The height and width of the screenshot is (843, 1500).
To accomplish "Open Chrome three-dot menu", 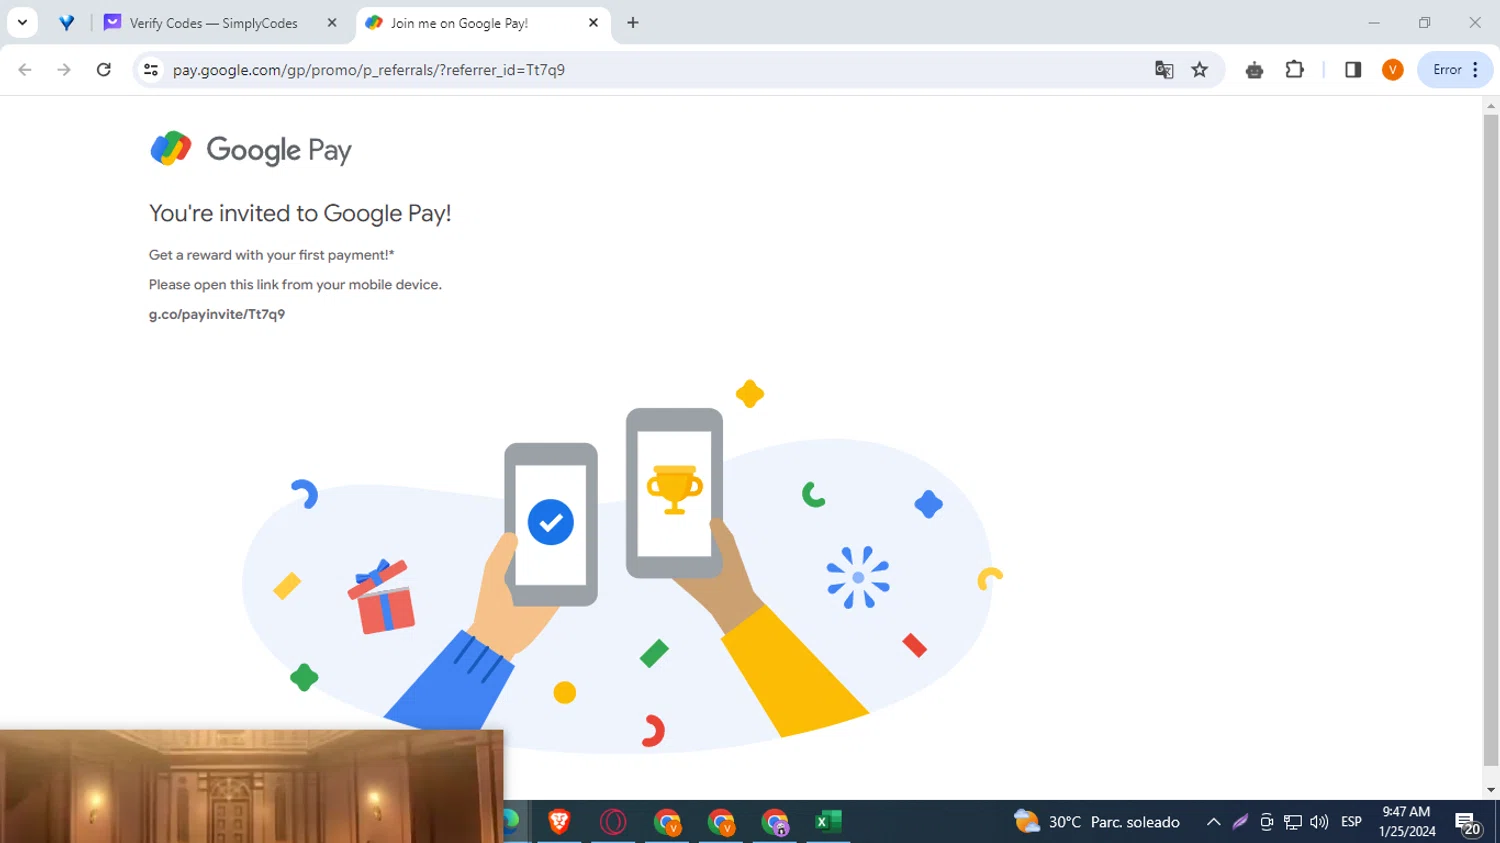I will [x=1476, y=70].
